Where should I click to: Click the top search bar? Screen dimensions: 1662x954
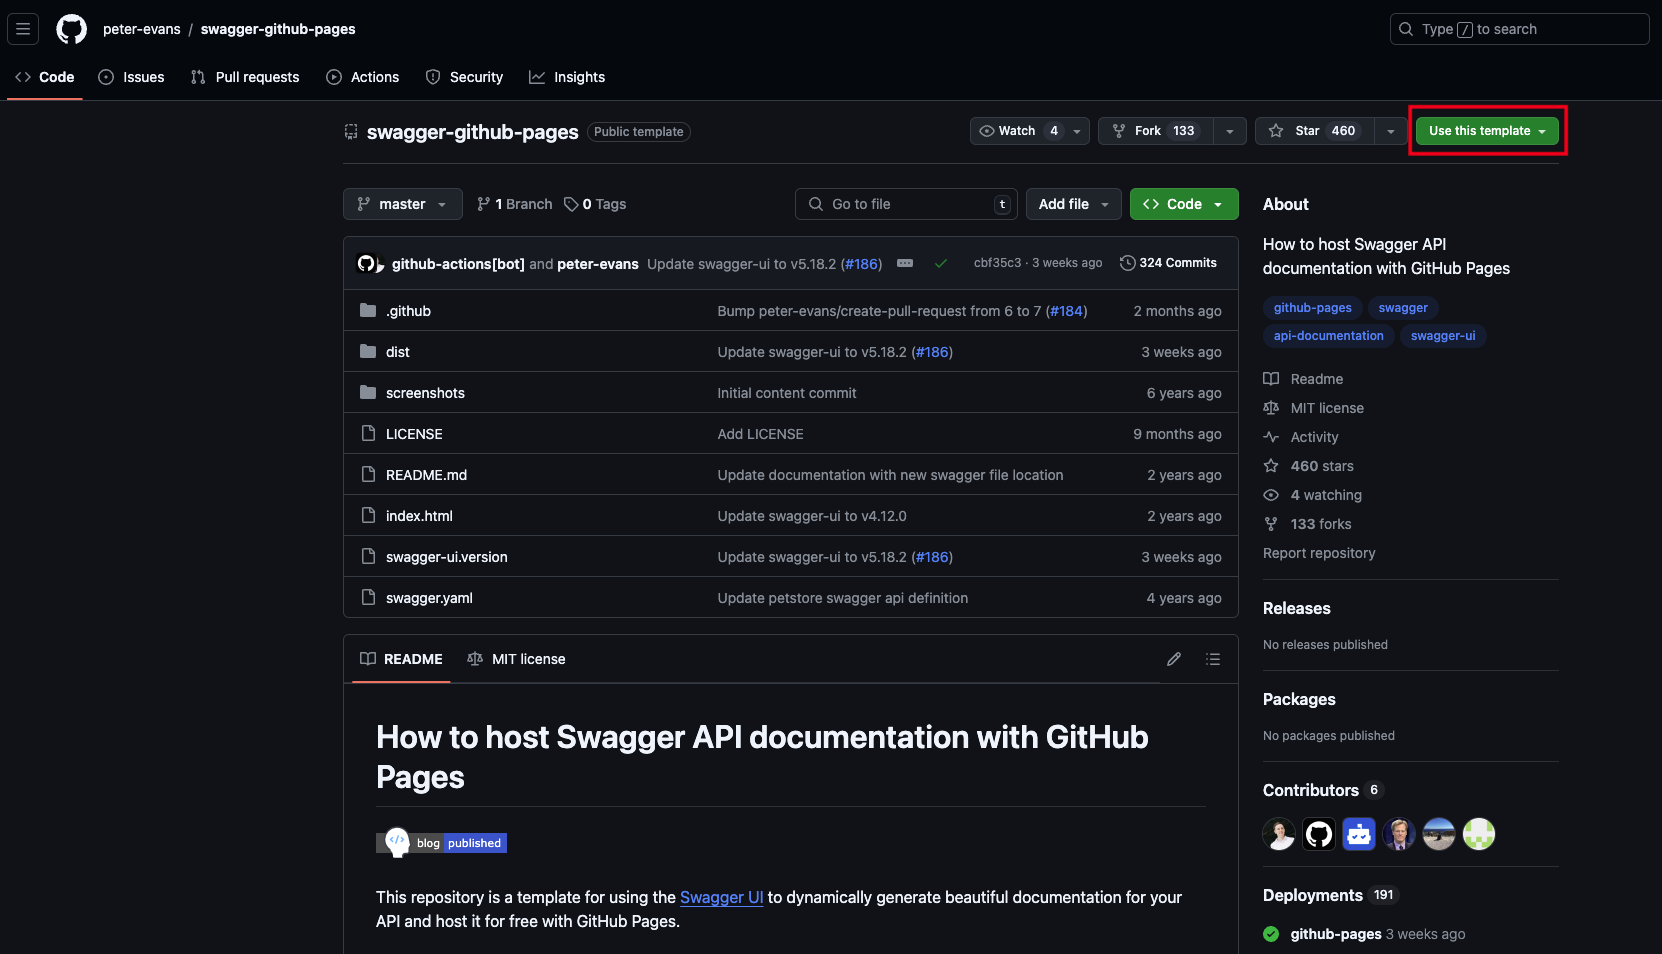(x=1519, y=29)
